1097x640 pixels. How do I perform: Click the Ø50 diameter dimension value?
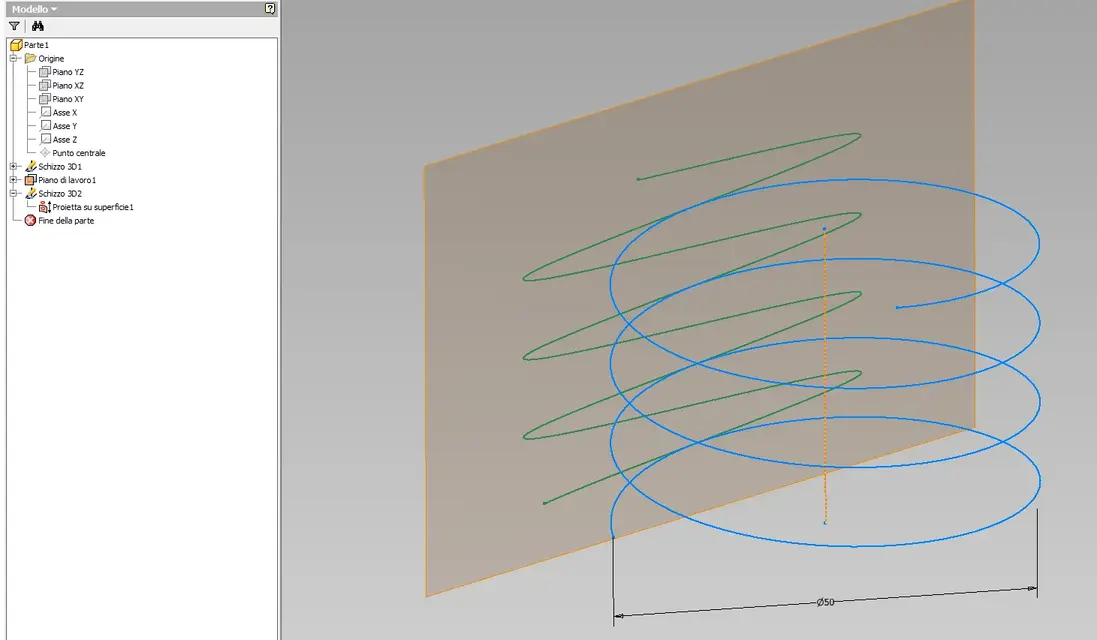coord(826,602)
